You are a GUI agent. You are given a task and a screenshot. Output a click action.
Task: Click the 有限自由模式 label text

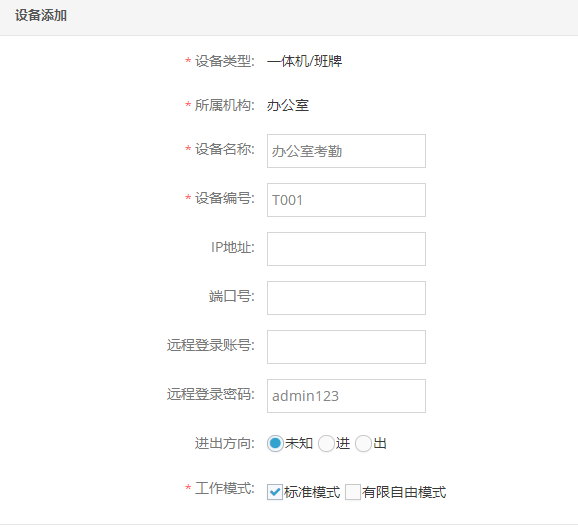(x=404, y=492)
